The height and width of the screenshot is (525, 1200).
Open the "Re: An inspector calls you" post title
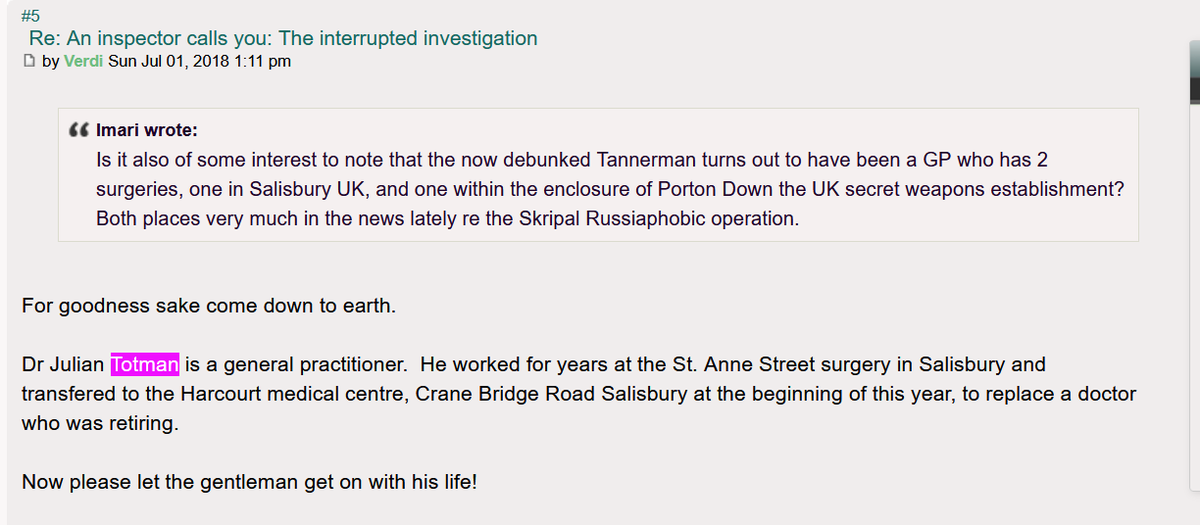[284, 39]
